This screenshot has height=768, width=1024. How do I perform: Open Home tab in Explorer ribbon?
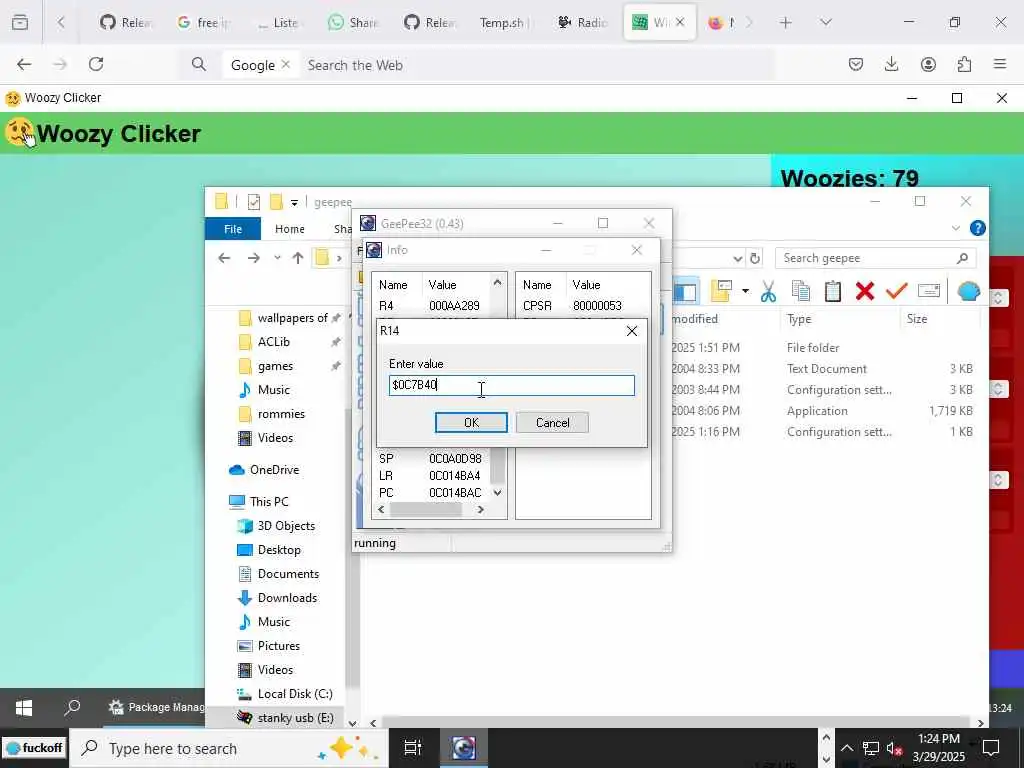point(289,229)
